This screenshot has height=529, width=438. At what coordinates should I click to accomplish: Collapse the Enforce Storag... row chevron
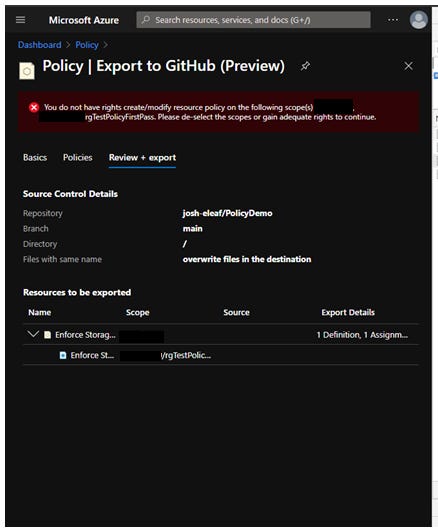tap(33, 334)
